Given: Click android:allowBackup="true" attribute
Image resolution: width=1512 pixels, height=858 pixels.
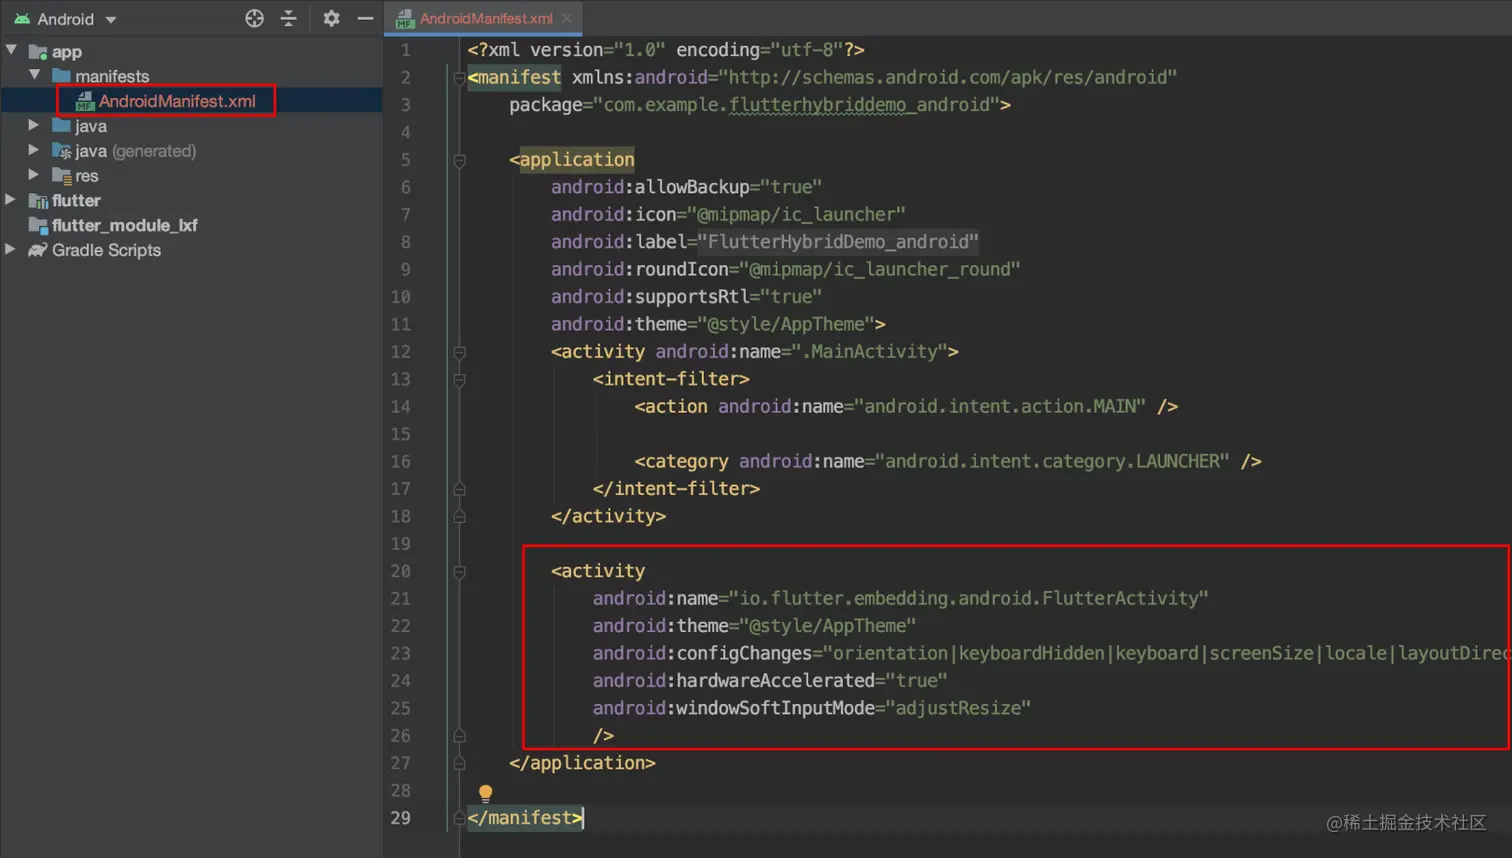Looking at the screenshot, I should click(686, 187).
